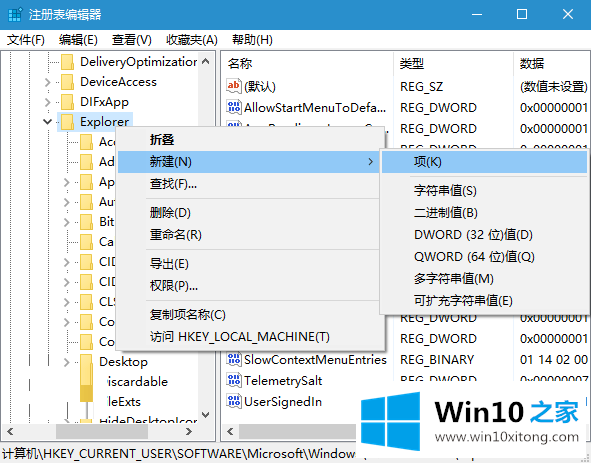591x463 pixels.
Task: Collapse the Explorer tree node
Action: pos(47,121)
